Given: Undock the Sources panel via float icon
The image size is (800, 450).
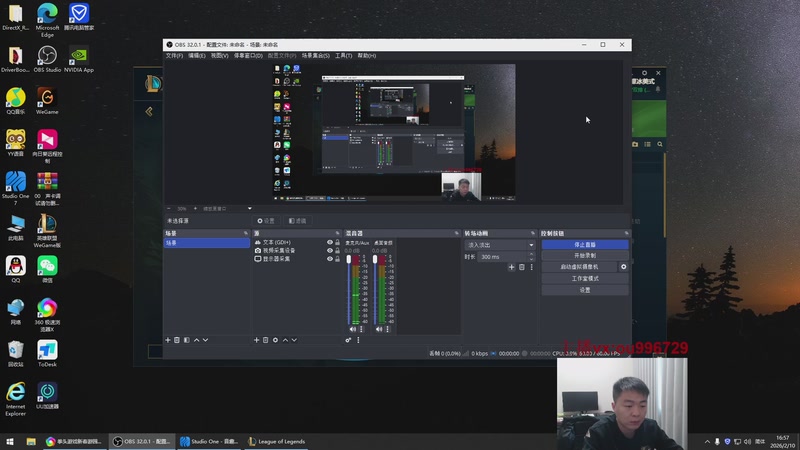Looking at the screenshot, I should tap(337, 233).
